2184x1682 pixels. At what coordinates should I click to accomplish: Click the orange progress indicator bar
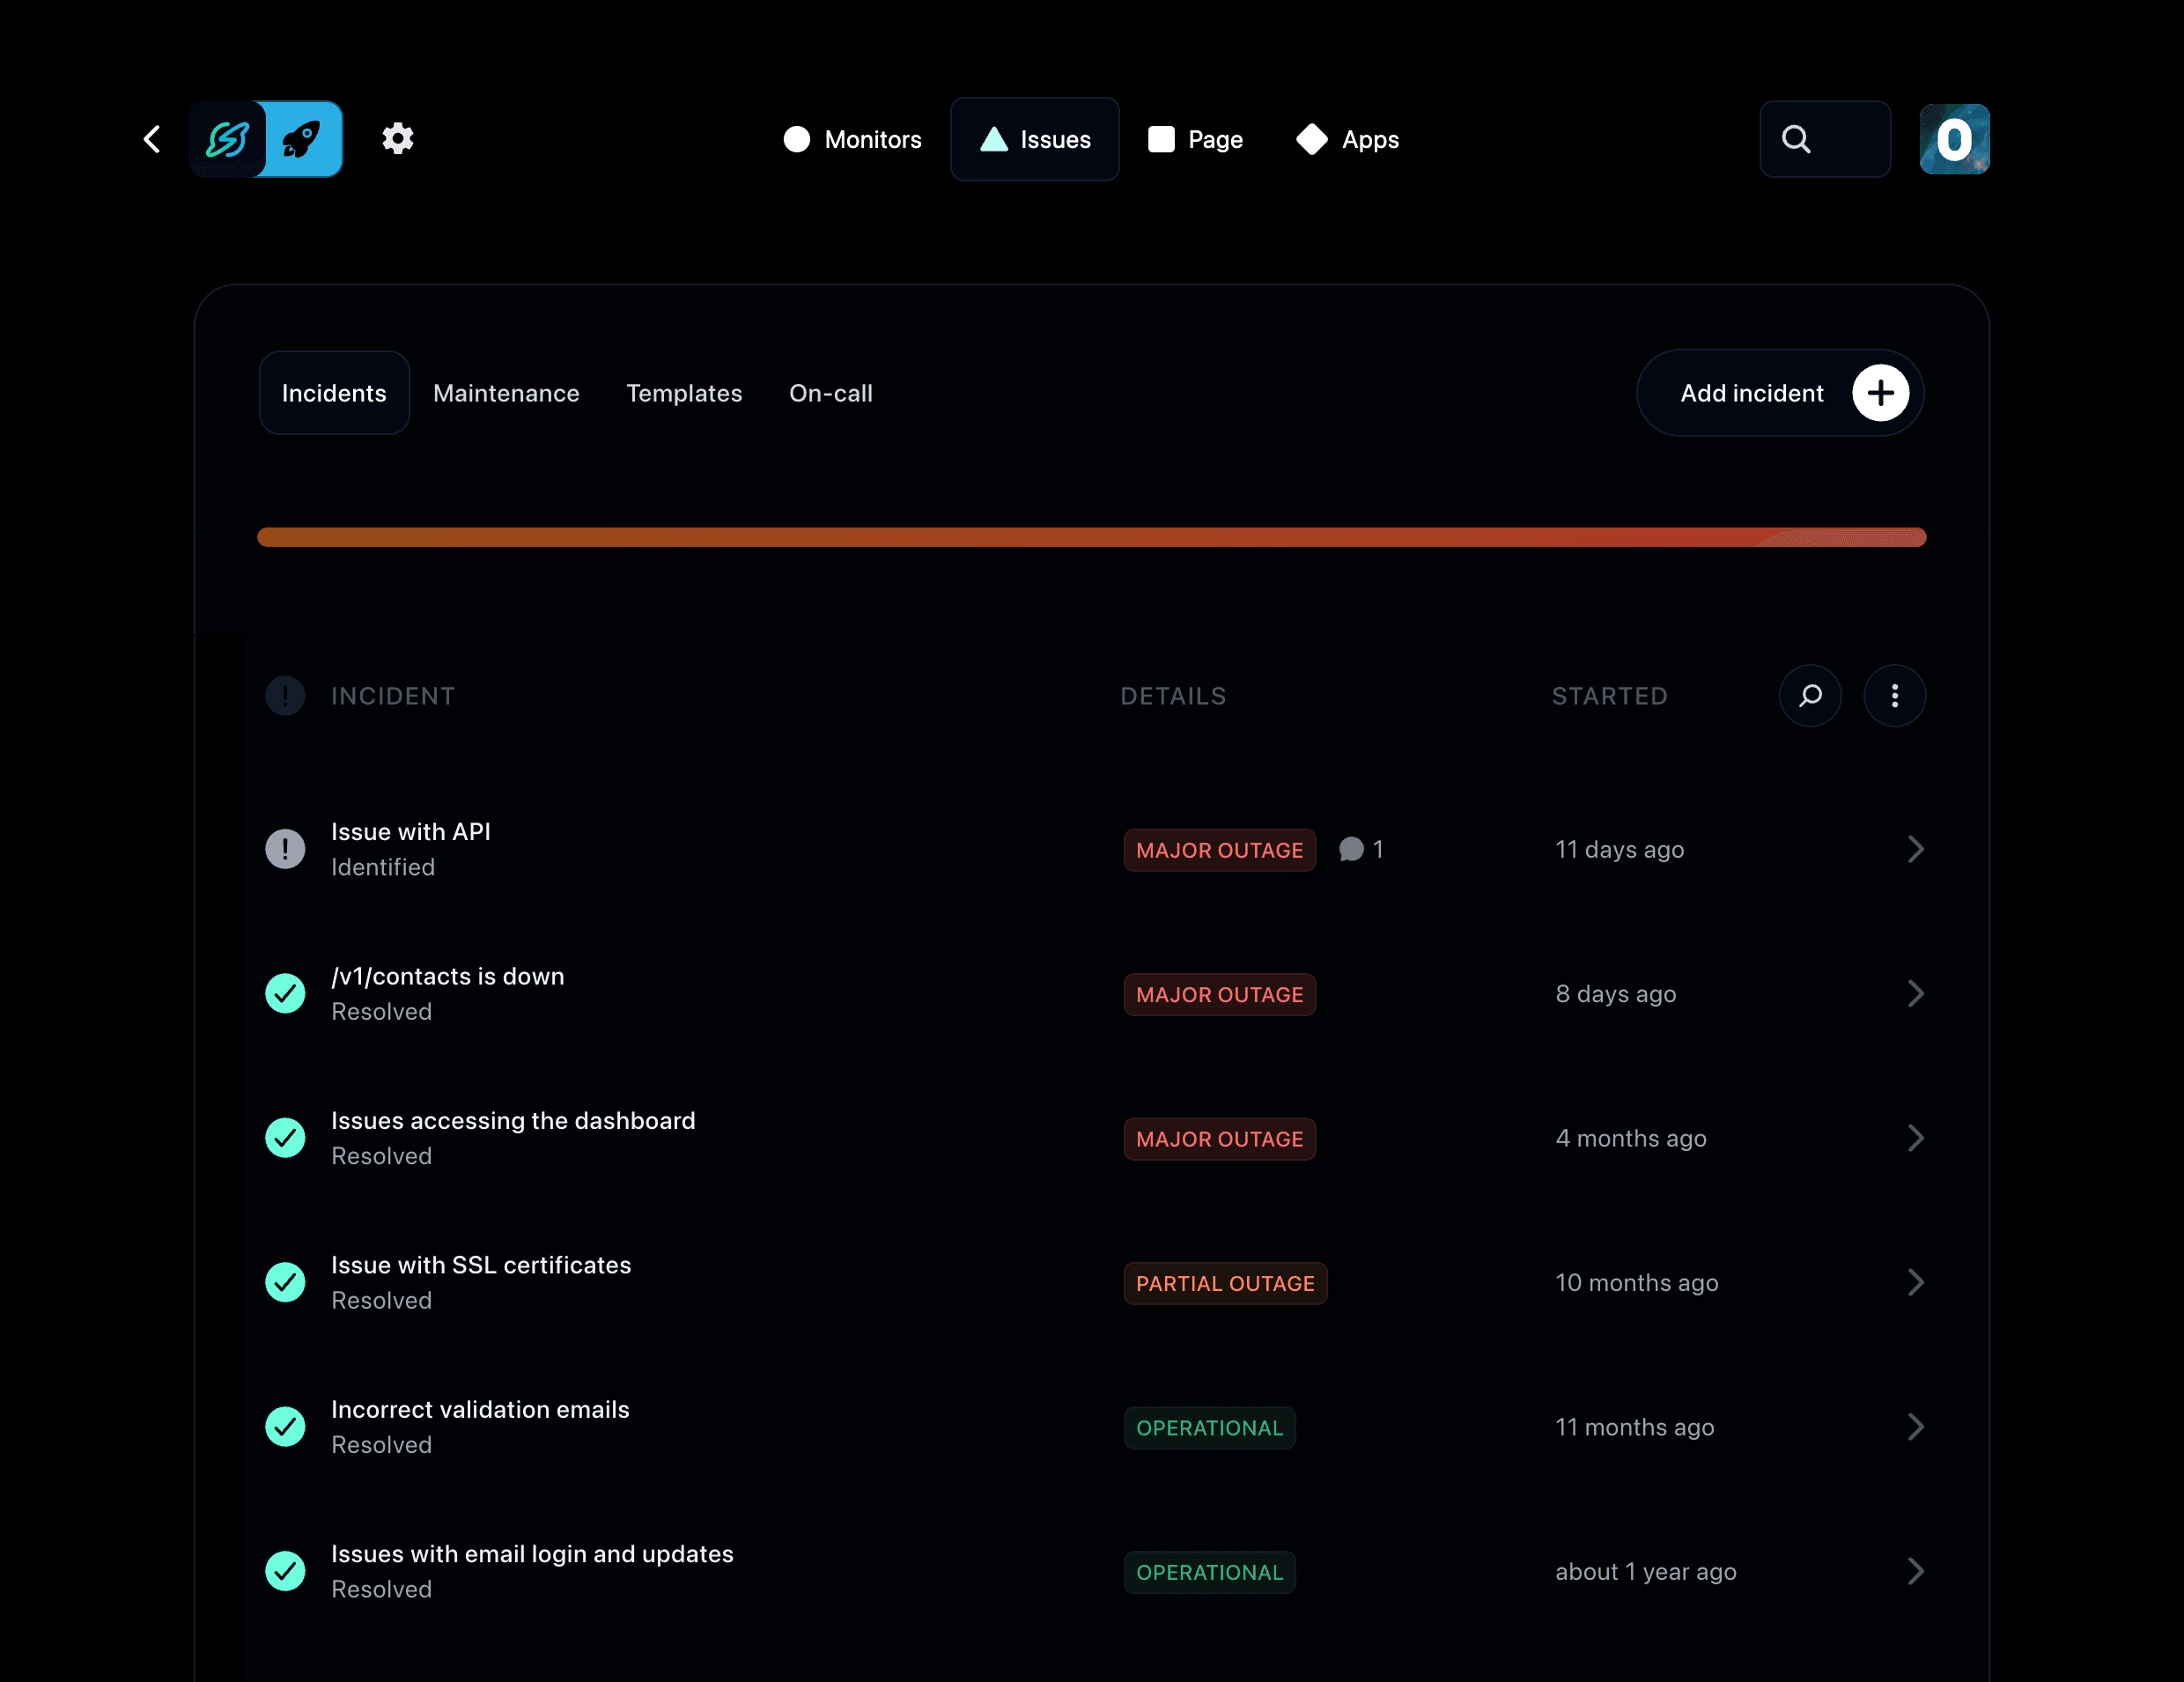click(1090, 537)
